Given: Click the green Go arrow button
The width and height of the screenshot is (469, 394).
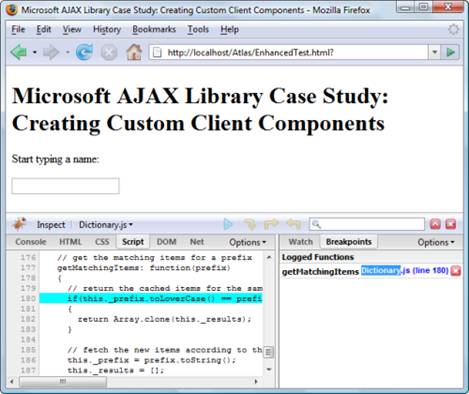Looking at the screenshot, I should click(450, 52).
